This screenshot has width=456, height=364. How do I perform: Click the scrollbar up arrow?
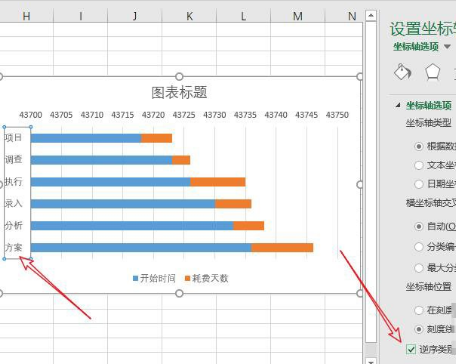371,15
